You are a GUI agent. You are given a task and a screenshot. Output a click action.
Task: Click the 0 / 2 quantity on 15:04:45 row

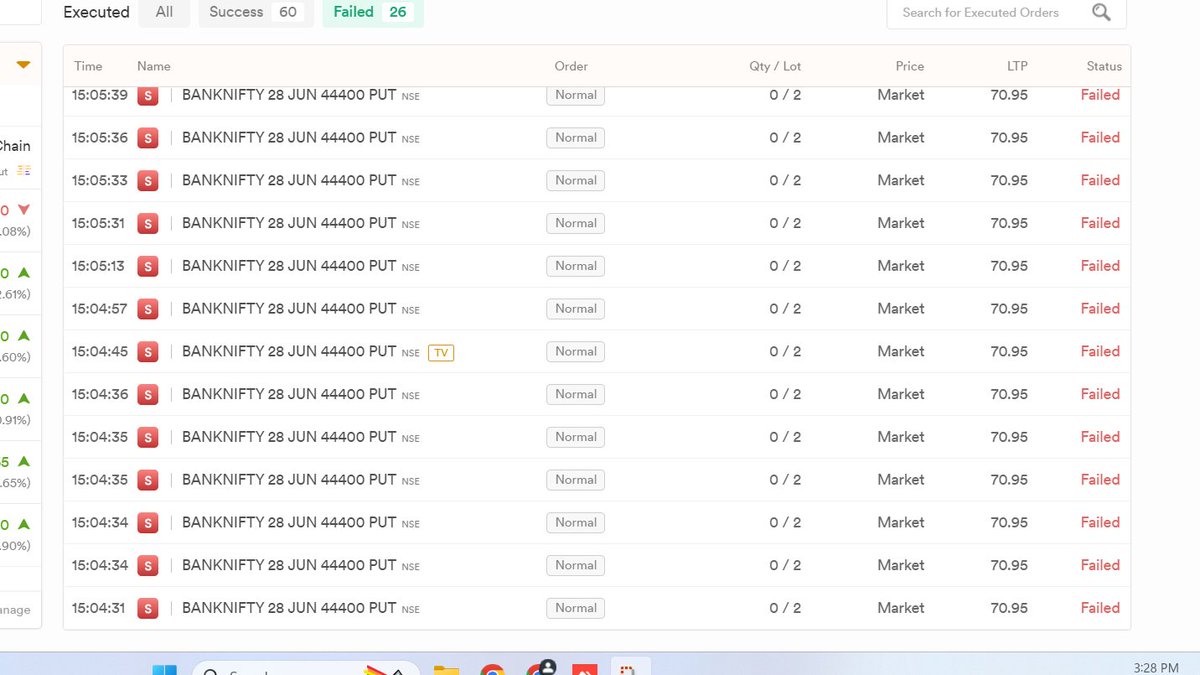pyautogui.click(x=785, y=351)
